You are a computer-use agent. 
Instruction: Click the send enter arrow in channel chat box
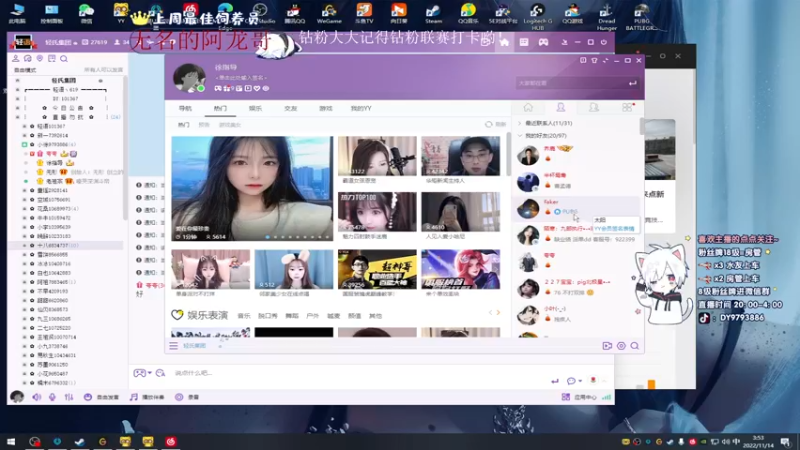[x=555, y=381]
